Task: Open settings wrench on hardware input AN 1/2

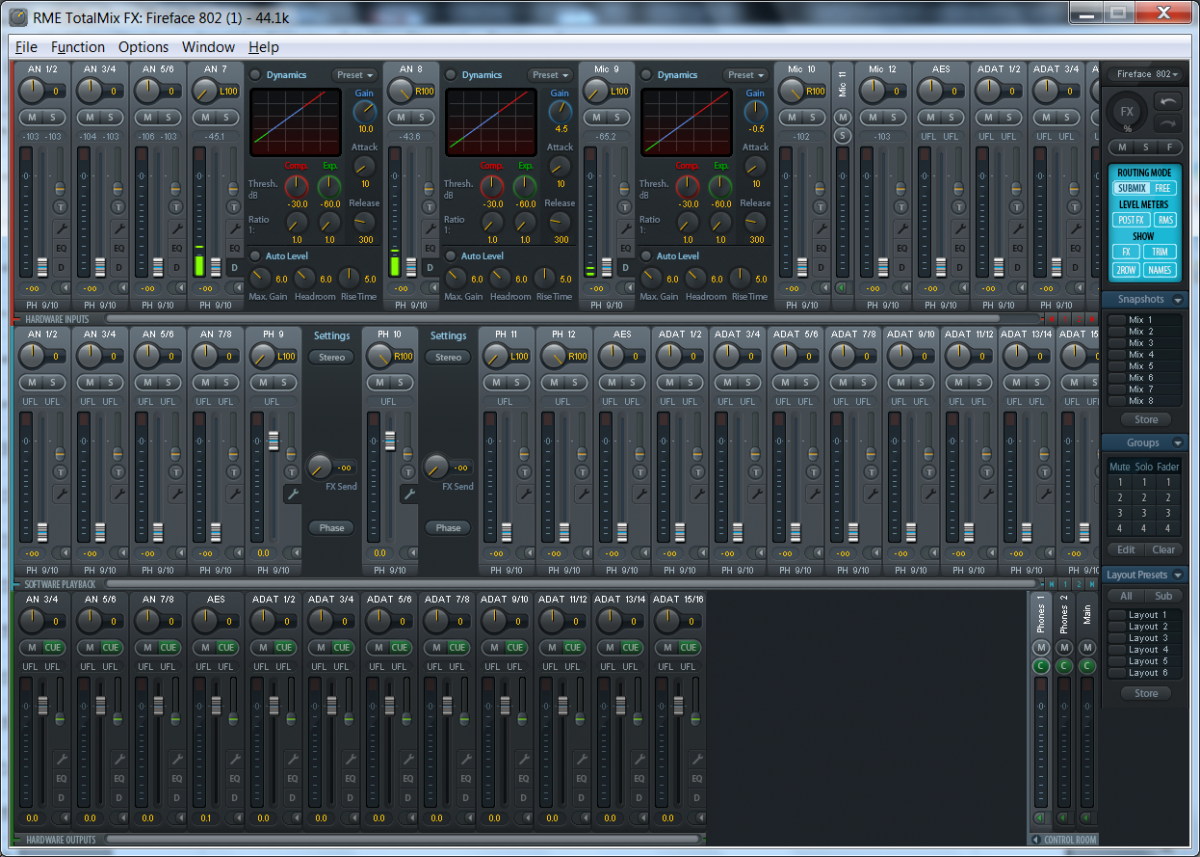Action: (61, 229)
